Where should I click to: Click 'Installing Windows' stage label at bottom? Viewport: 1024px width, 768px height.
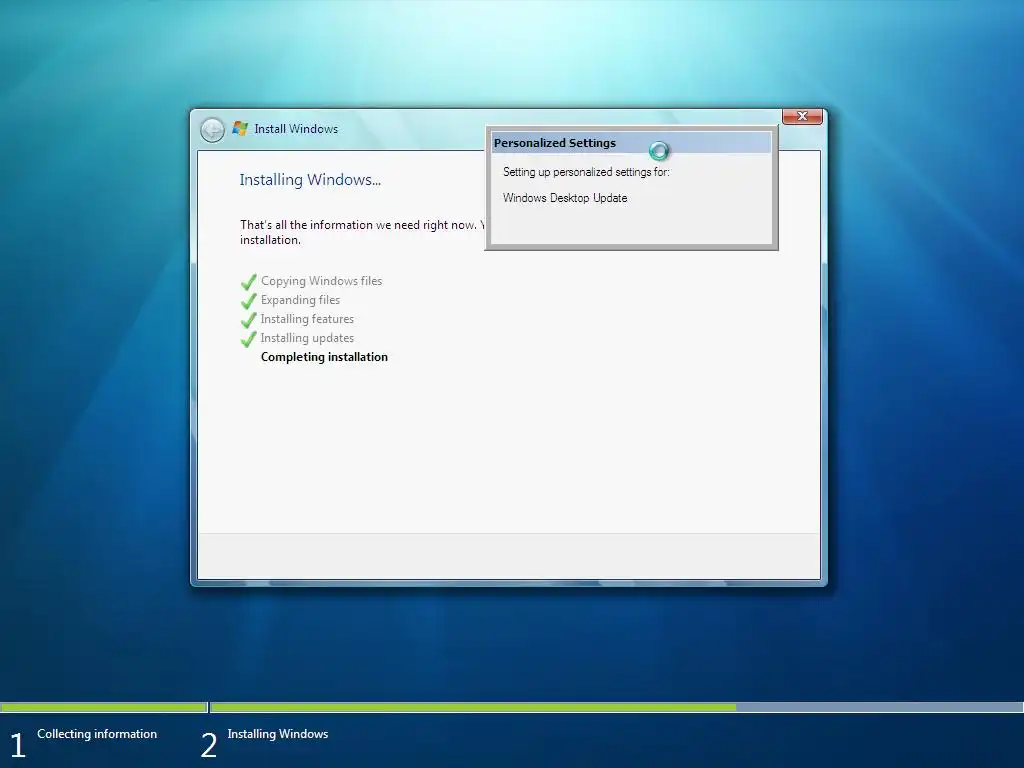pyautogui.click(x=278, y=733)
